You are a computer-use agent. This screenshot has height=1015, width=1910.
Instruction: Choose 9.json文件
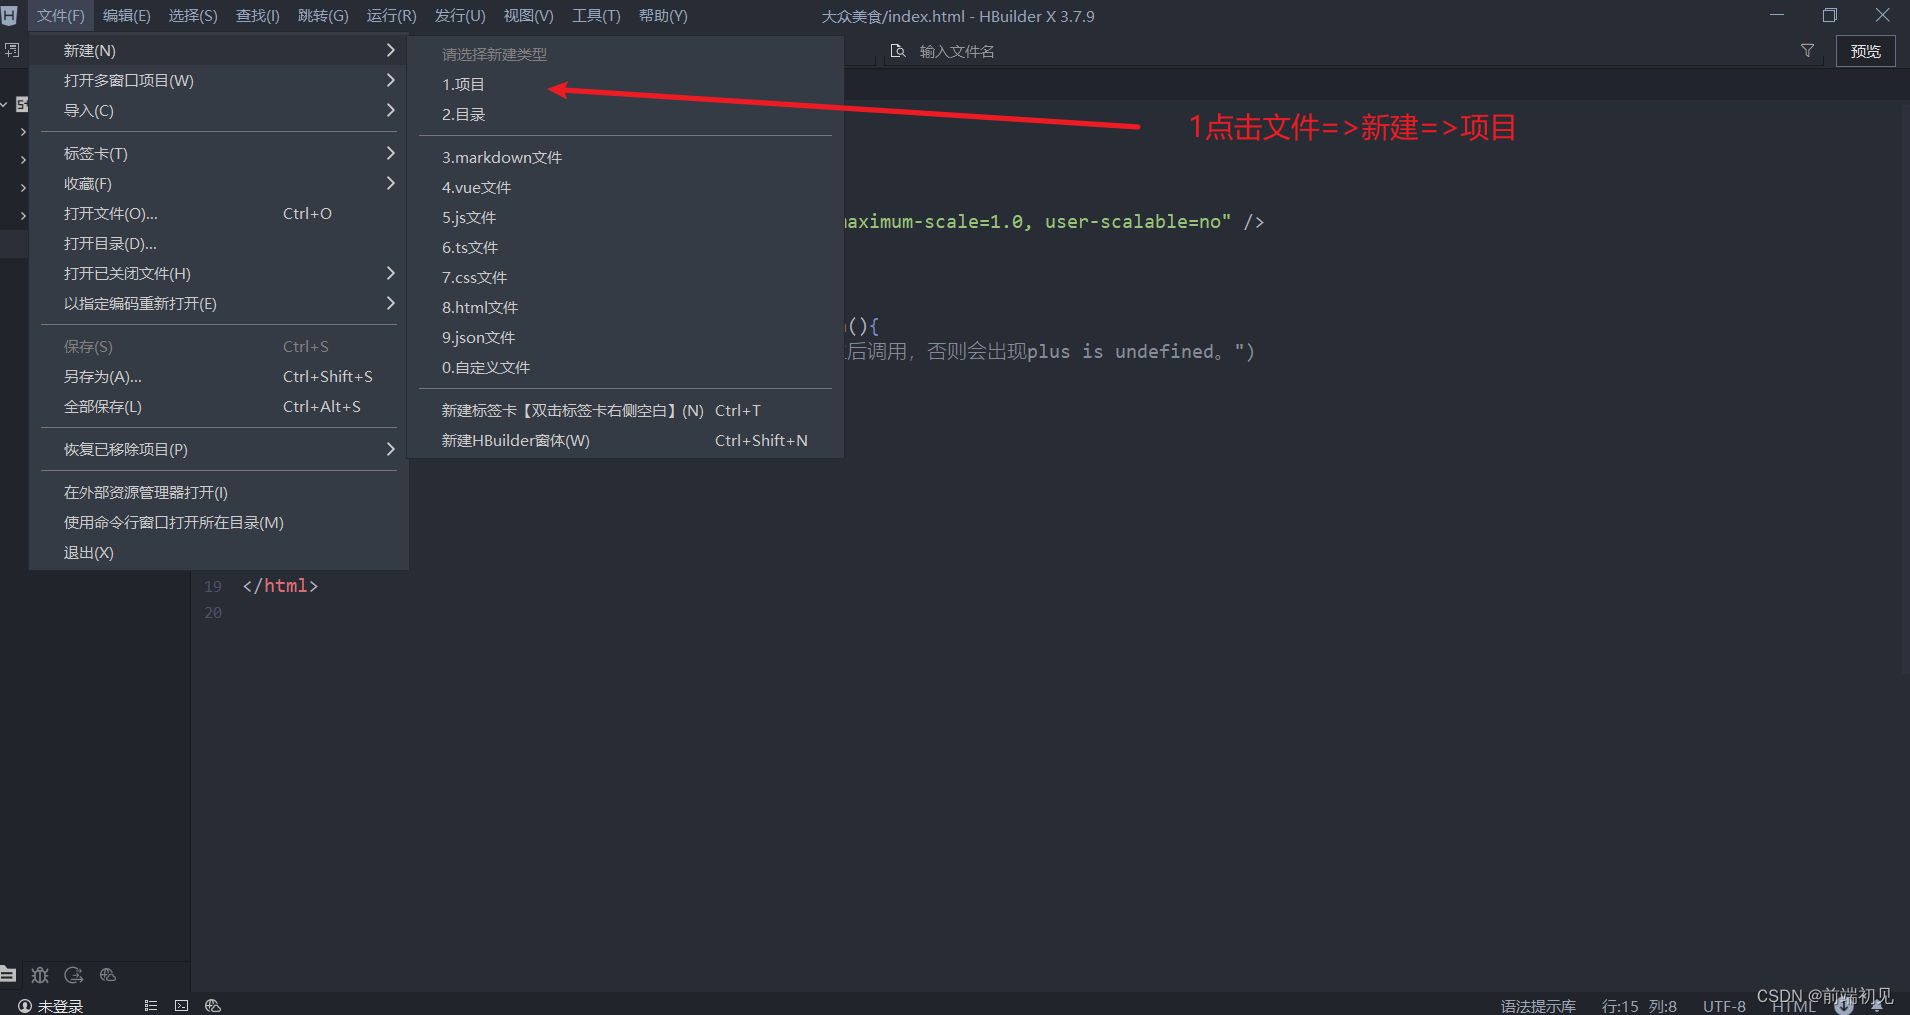(x=627, y=338)
